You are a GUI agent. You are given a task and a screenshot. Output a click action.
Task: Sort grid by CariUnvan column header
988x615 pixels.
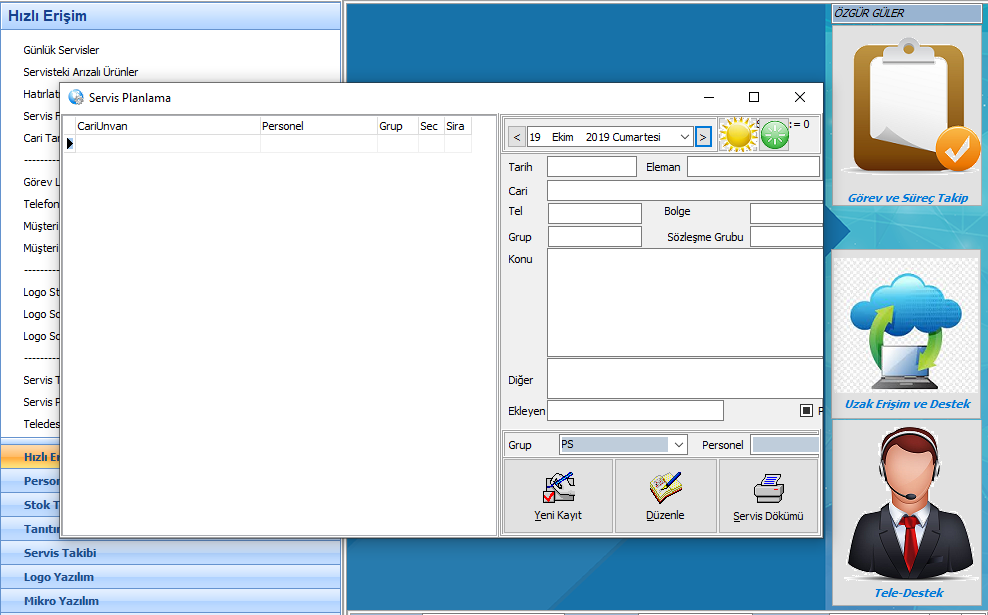pyautogui.click(x=167, y=126)
